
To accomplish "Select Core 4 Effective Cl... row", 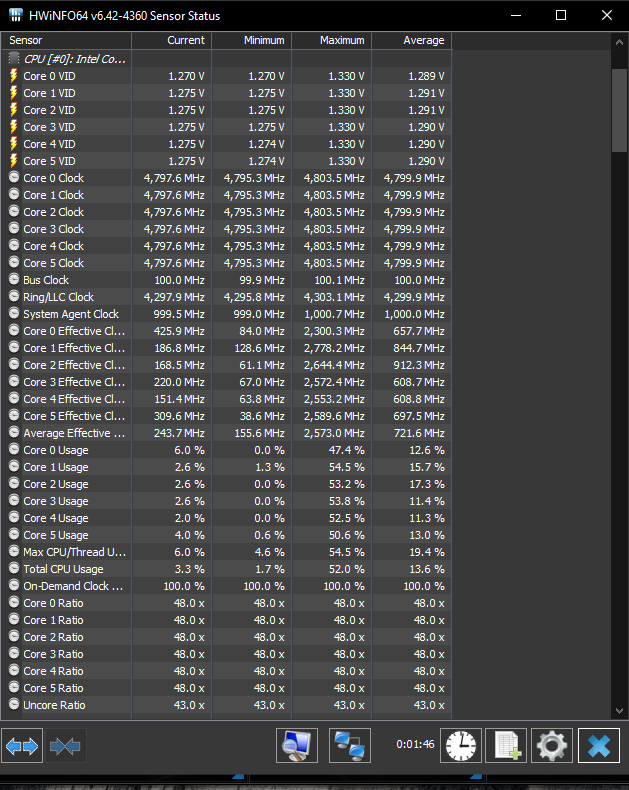I will (x=226, y=399).
